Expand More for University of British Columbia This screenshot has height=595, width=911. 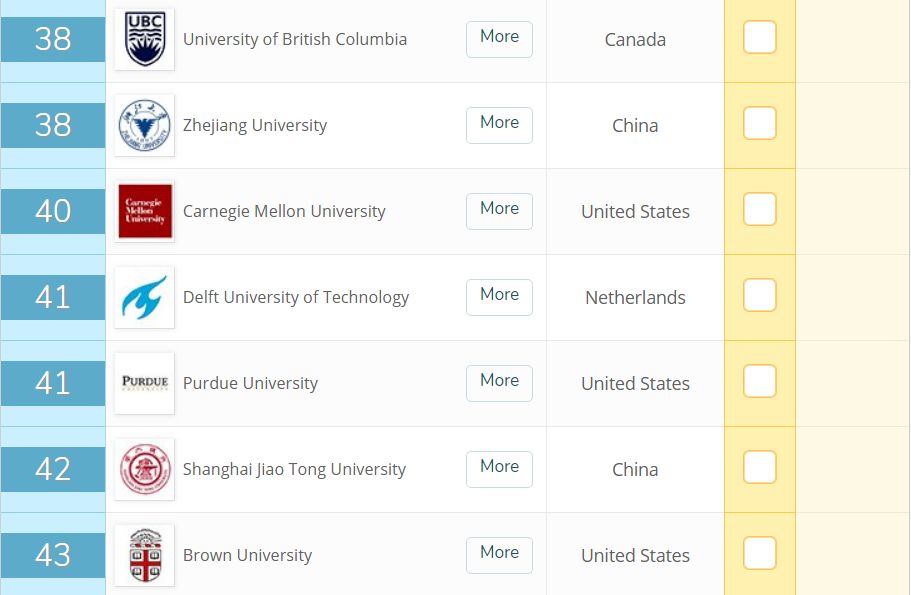(499, 38)
